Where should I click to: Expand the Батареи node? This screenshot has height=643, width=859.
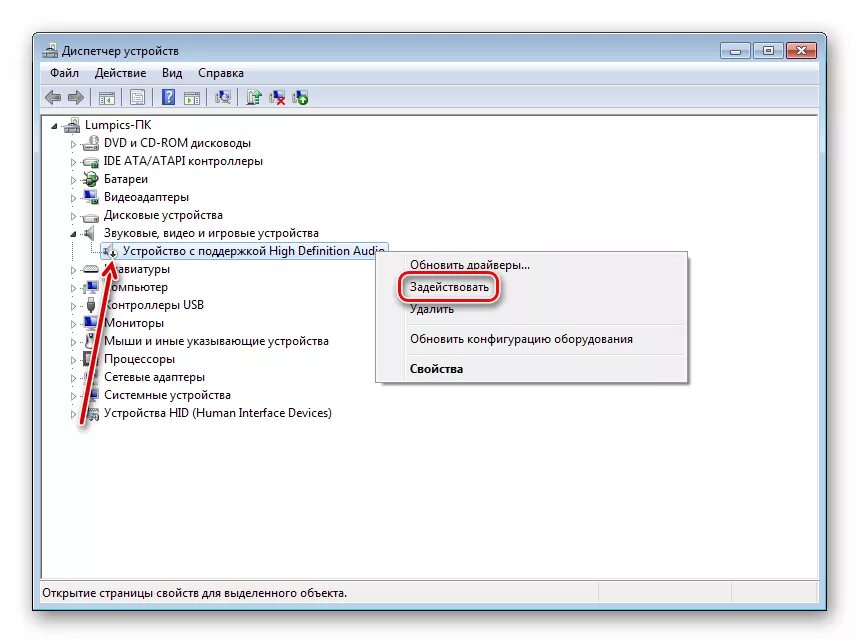coord(73,180)
